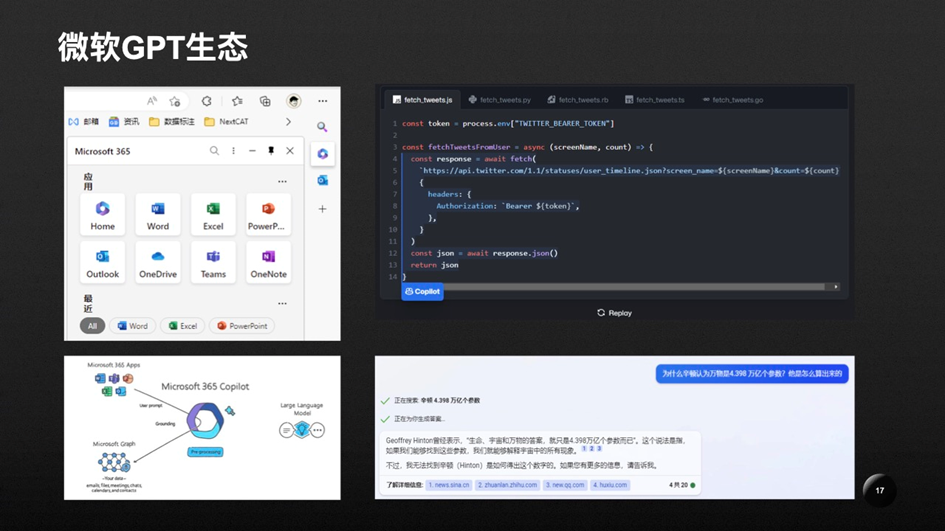Filter recent files by Excel chip
Screen dimensions: 945x531
click(x=183, y=326)
